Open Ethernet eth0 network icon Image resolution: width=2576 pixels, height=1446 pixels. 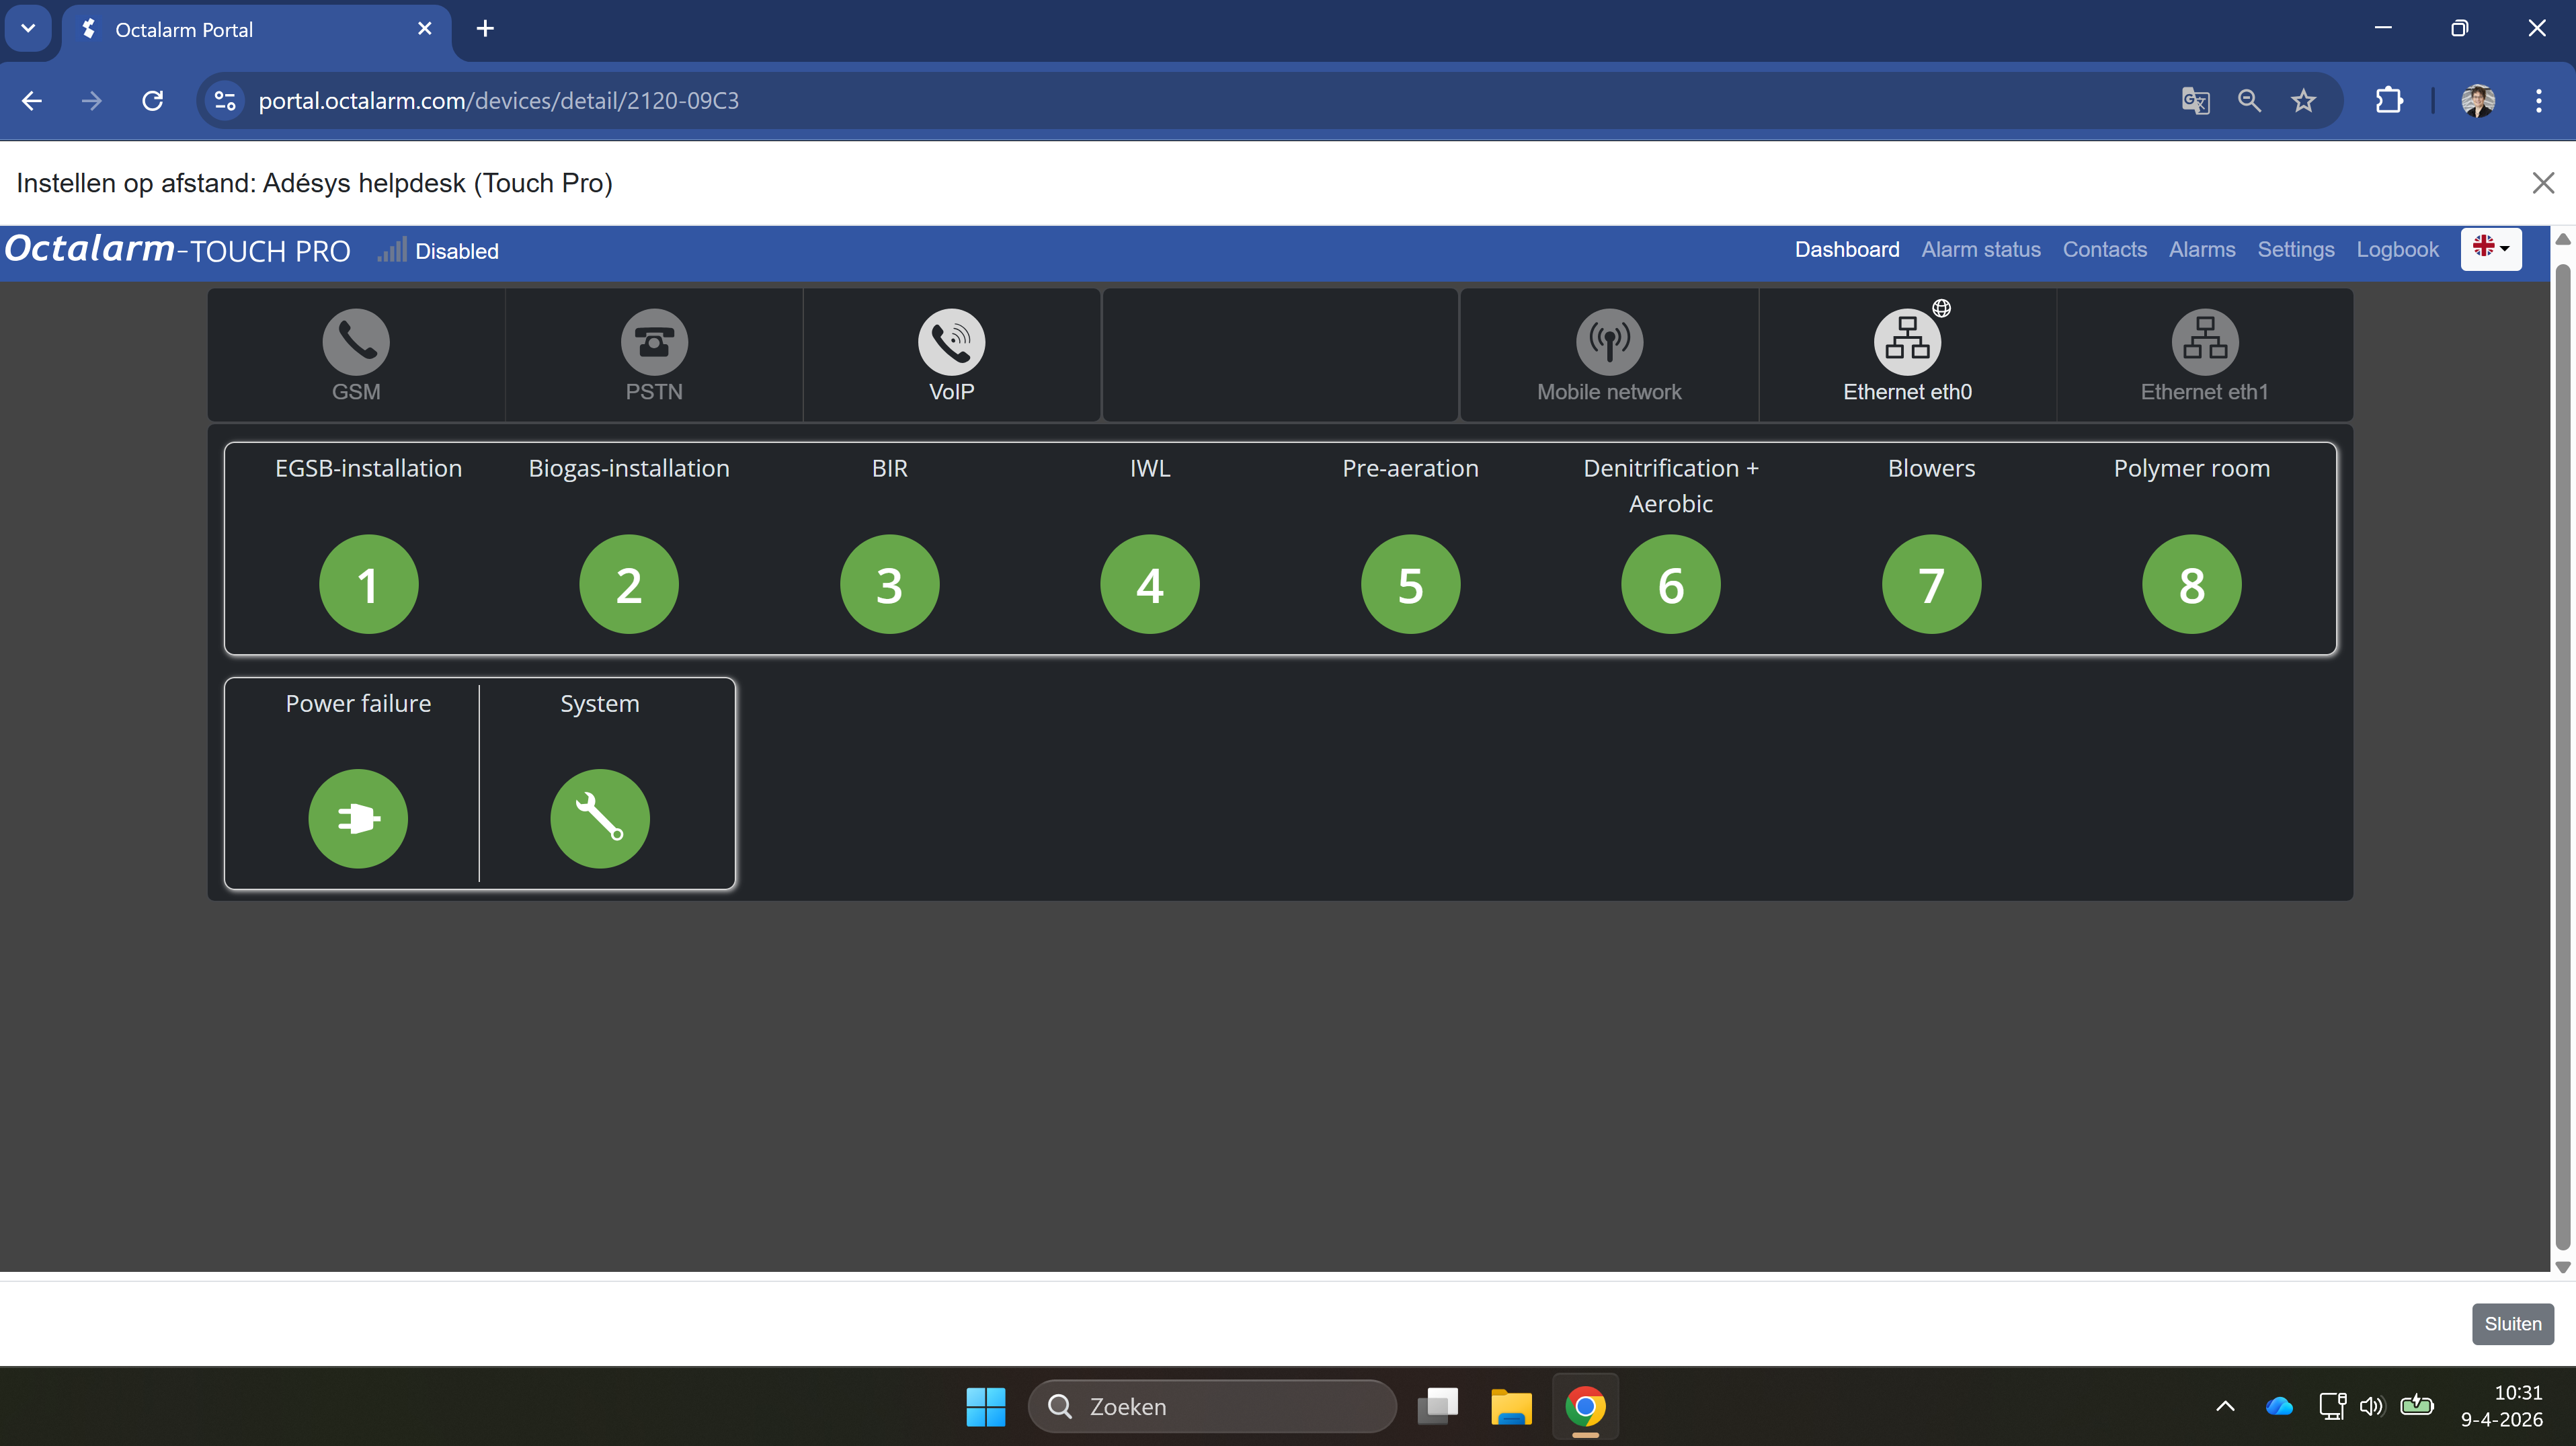click(x=1907, y=341)
